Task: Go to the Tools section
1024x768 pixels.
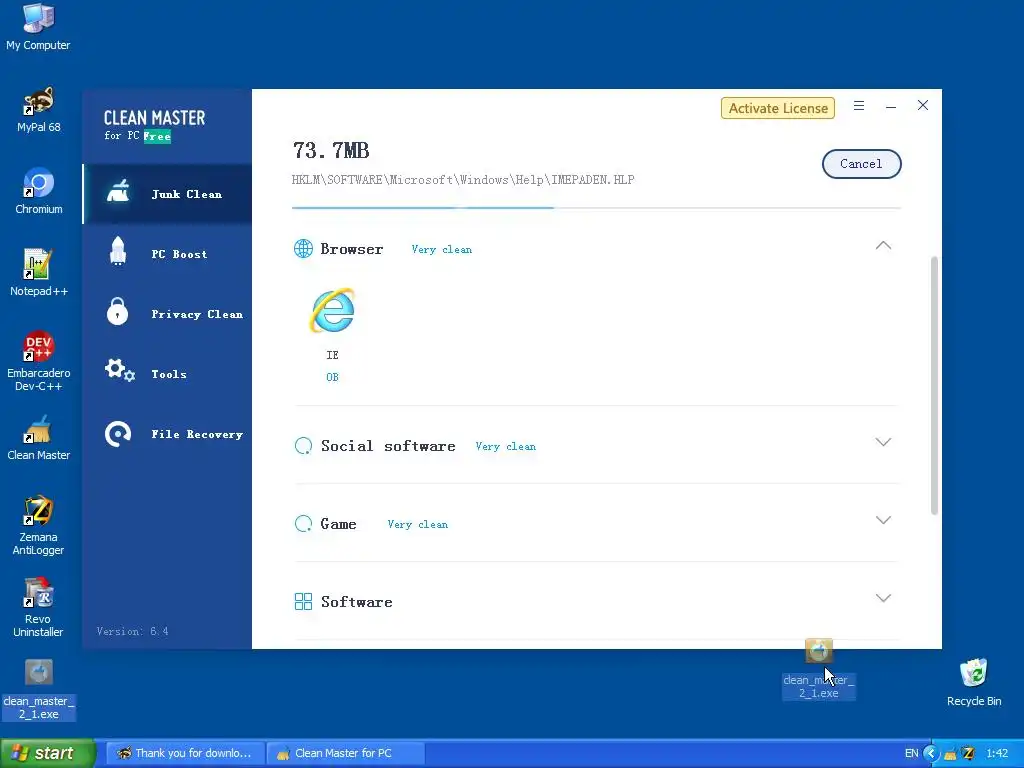Action: (x=167, y=374)
